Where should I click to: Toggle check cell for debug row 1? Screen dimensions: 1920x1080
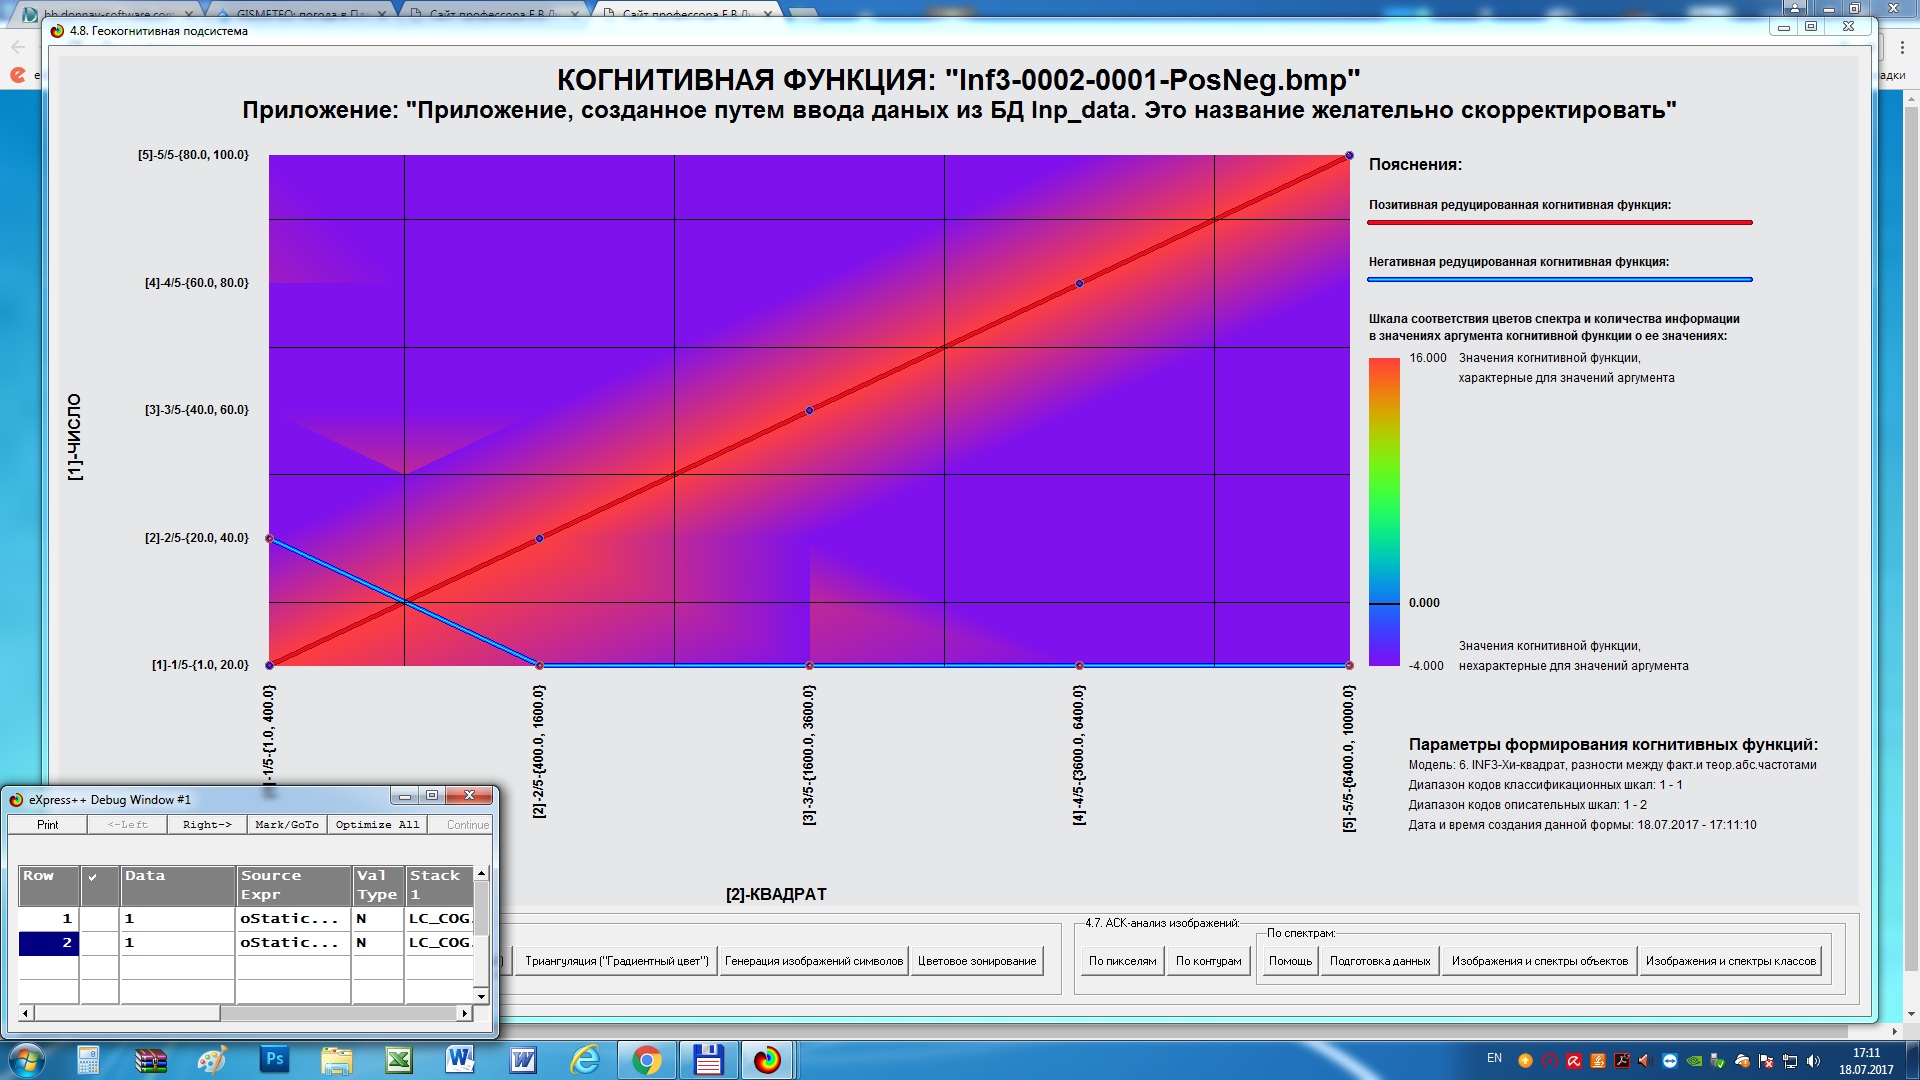point(99,918)
